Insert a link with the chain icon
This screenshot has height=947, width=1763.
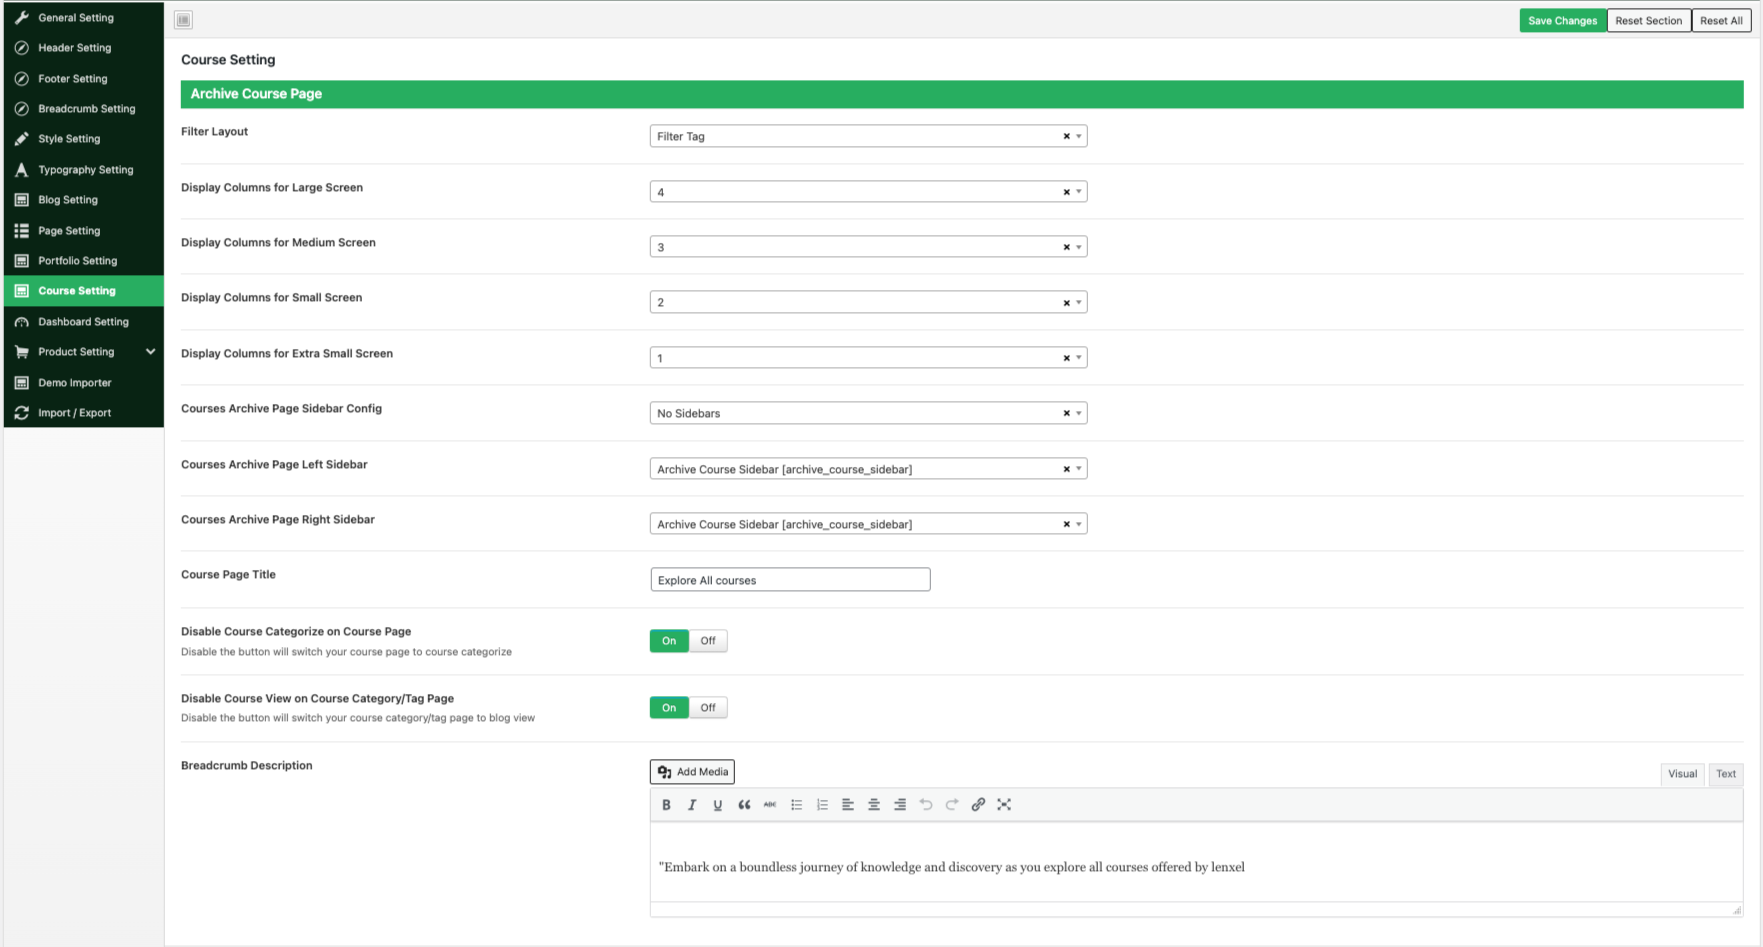(978, 805)
